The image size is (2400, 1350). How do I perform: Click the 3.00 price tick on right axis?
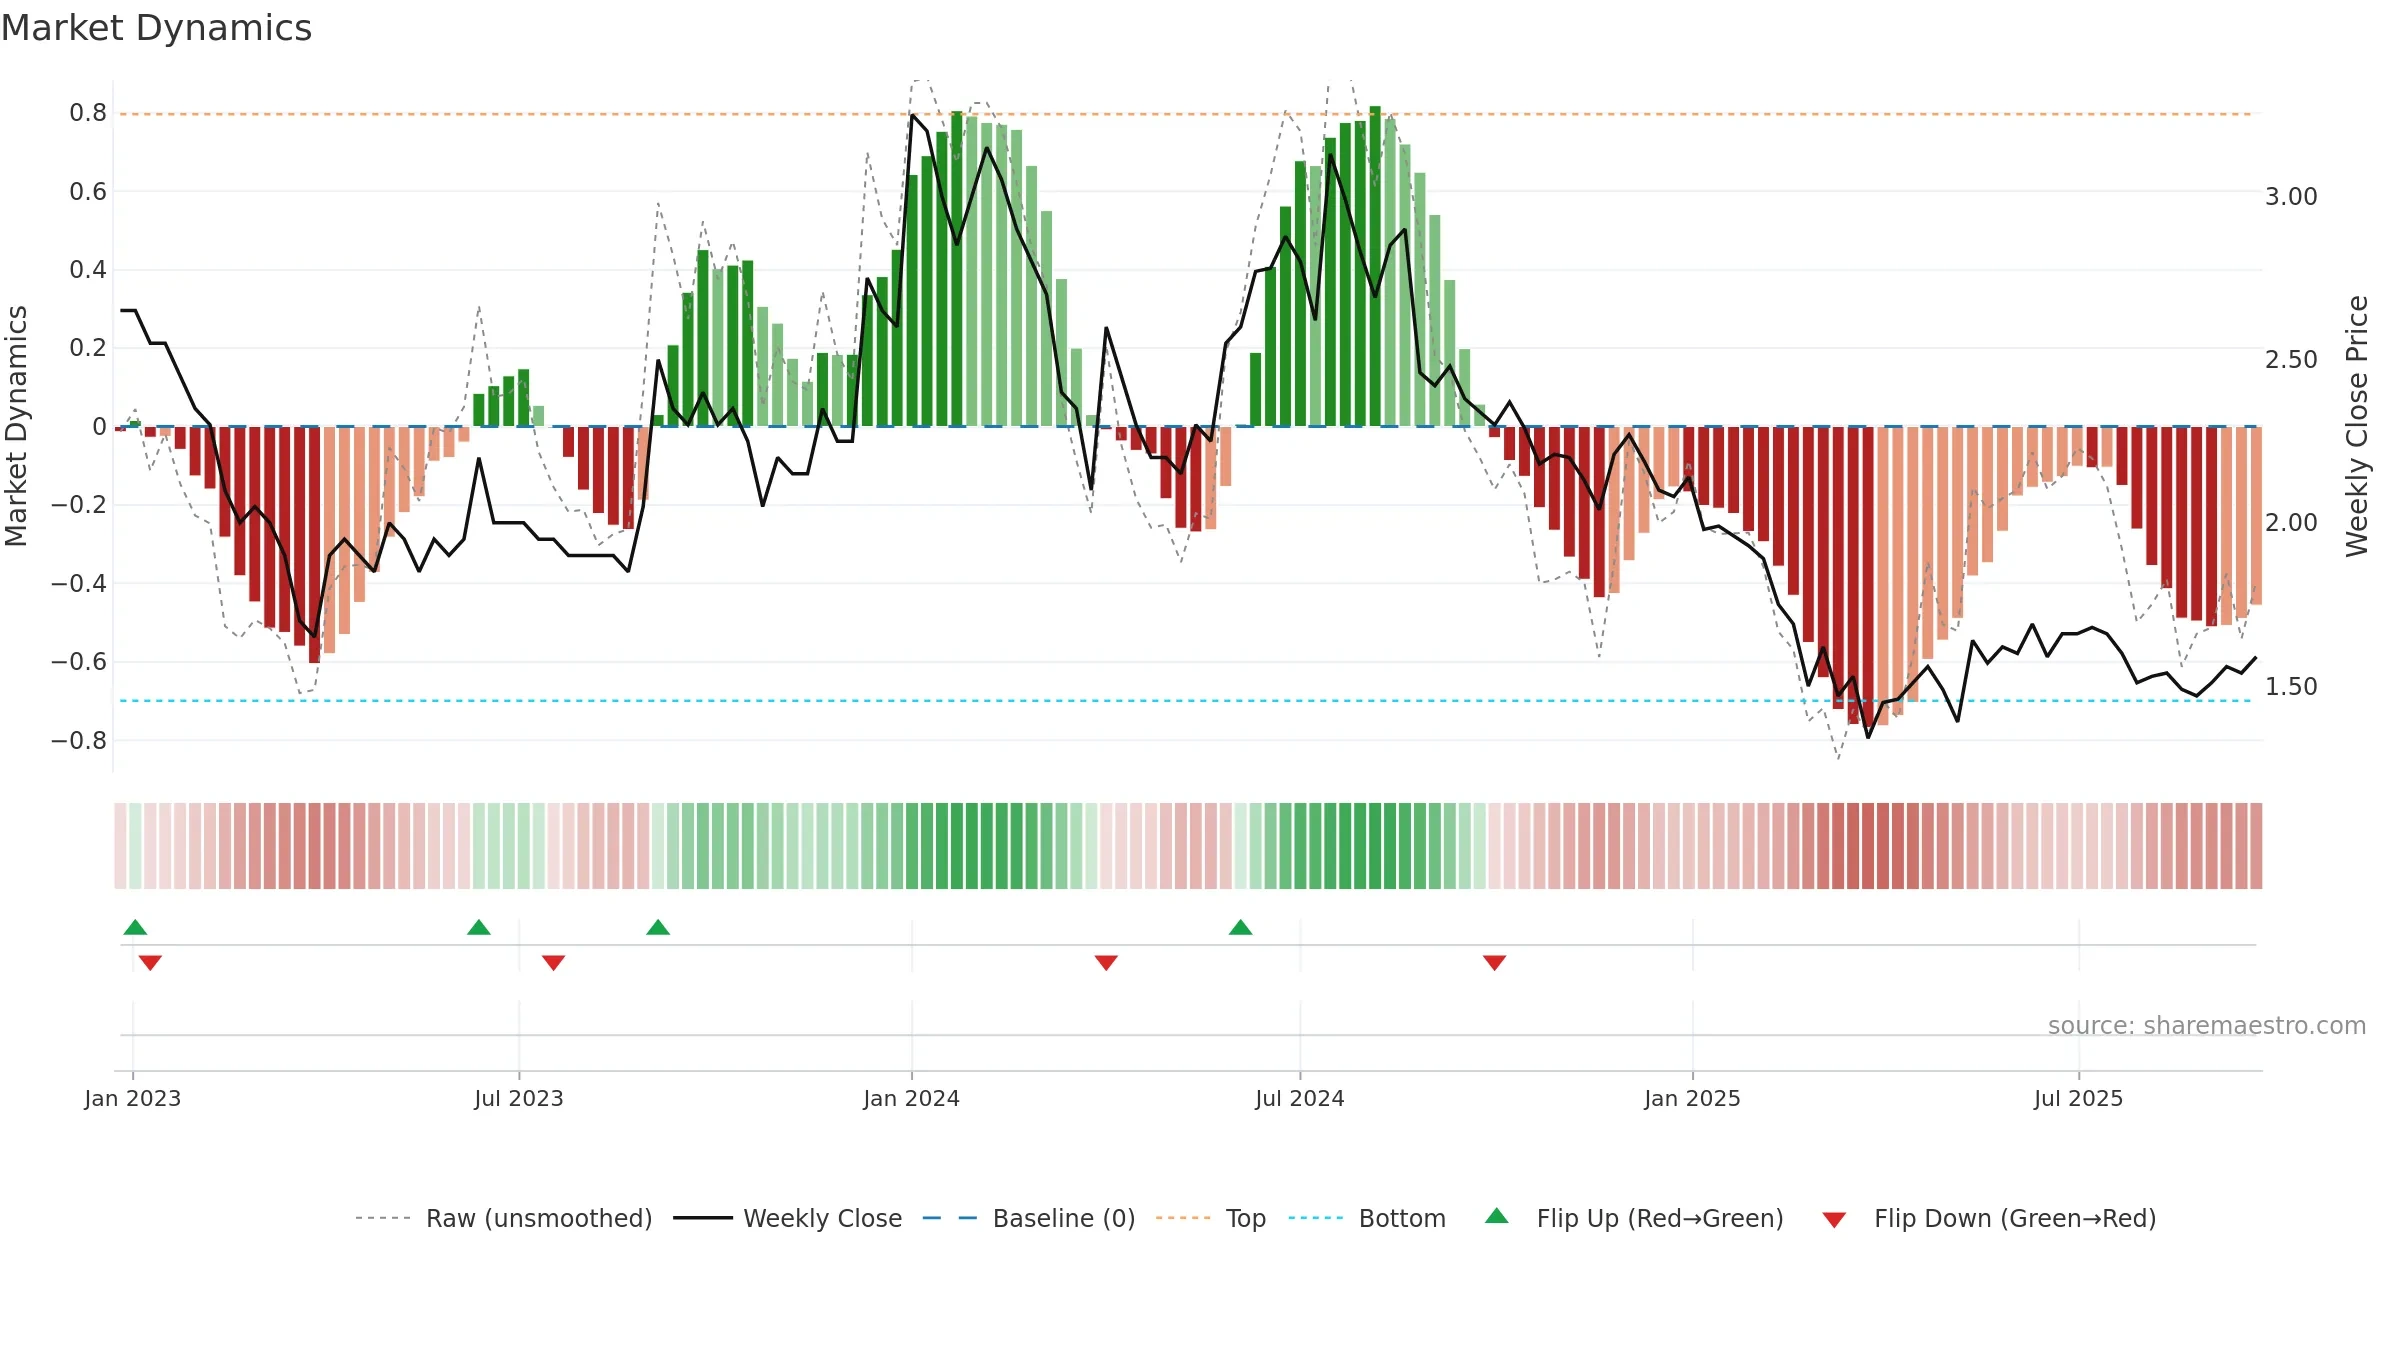pos(2291,196)
